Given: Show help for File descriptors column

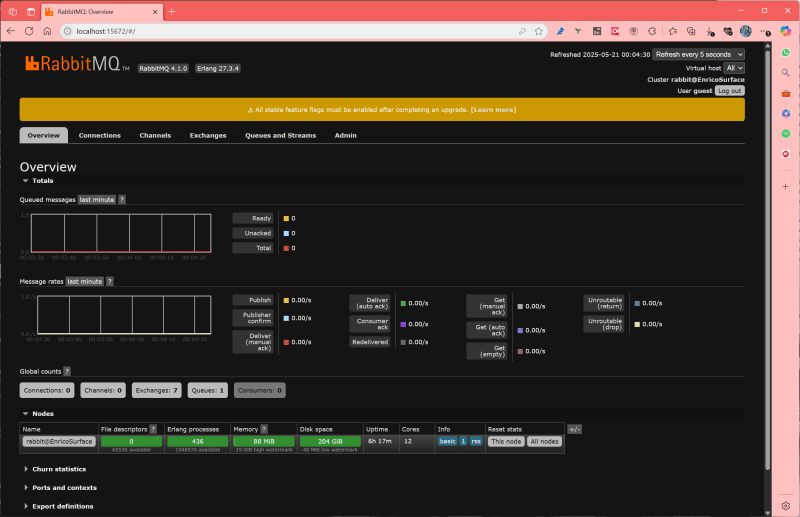Looking at the screenshot, I should point(153,429).
